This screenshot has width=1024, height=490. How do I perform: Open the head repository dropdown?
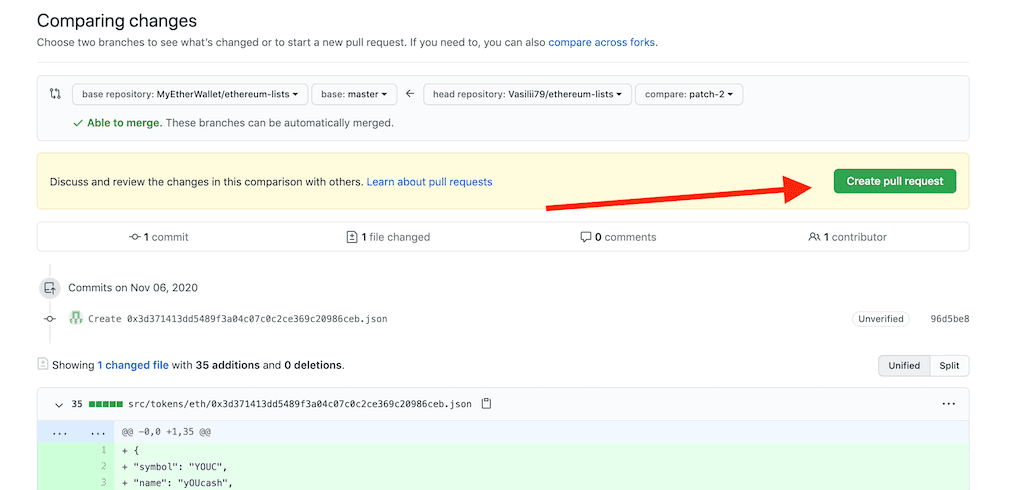(x=528, y=94)
